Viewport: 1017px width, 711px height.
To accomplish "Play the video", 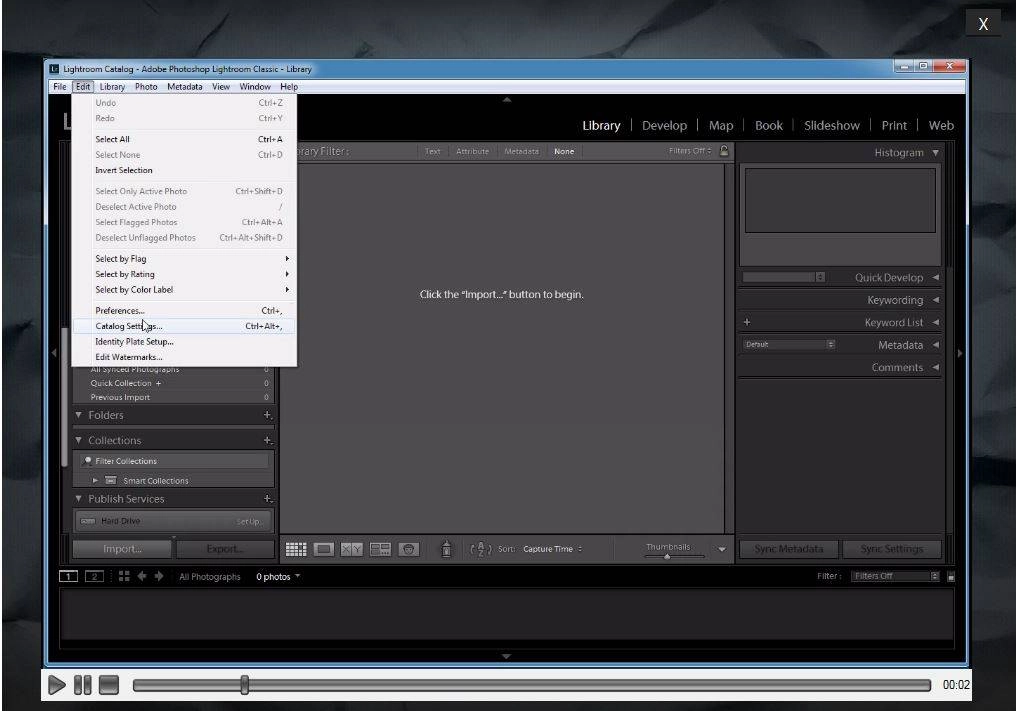I will click(56, 685).
